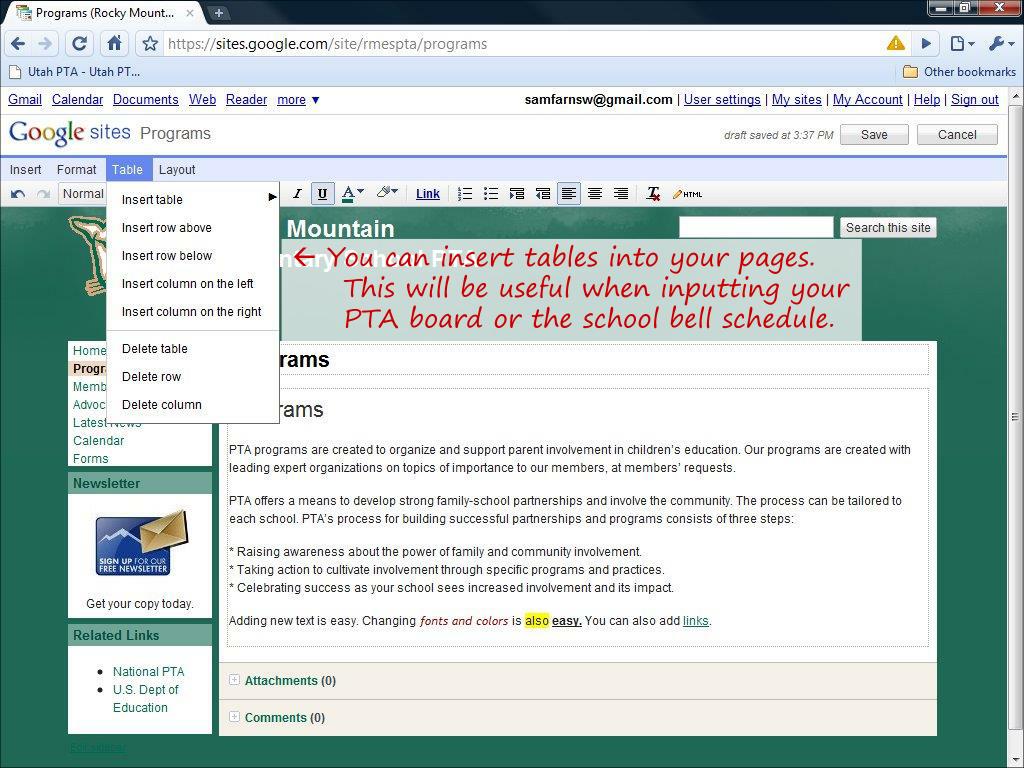Choose Insert row above
Screen dimensions: 1024x768
[x=193, y=227]
